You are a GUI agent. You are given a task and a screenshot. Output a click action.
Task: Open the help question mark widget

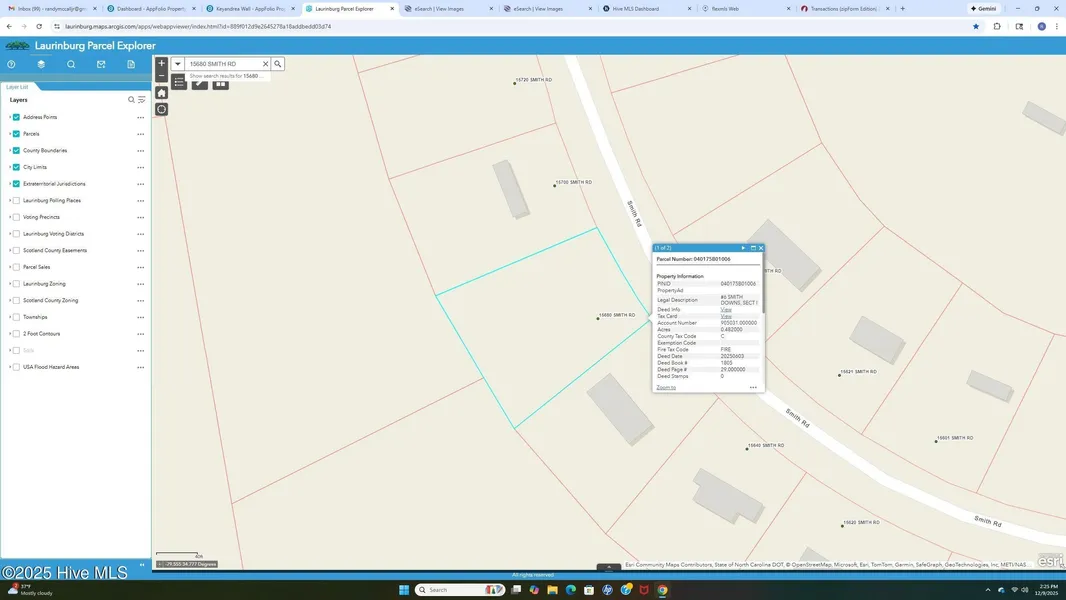click(11, 64)
